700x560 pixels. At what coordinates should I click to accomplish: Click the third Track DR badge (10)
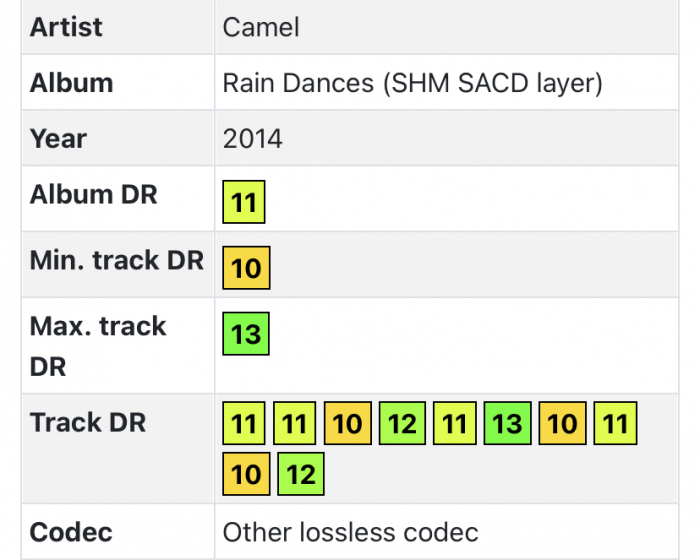[x=347, y=424]
